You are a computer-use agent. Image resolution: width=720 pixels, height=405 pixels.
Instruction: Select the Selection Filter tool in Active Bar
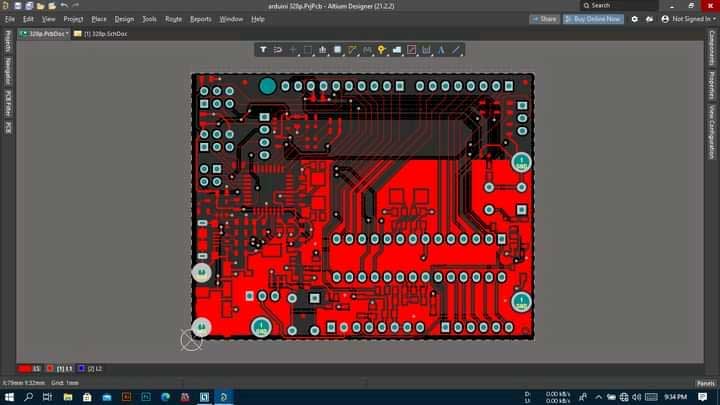click(x=264, y=49)
